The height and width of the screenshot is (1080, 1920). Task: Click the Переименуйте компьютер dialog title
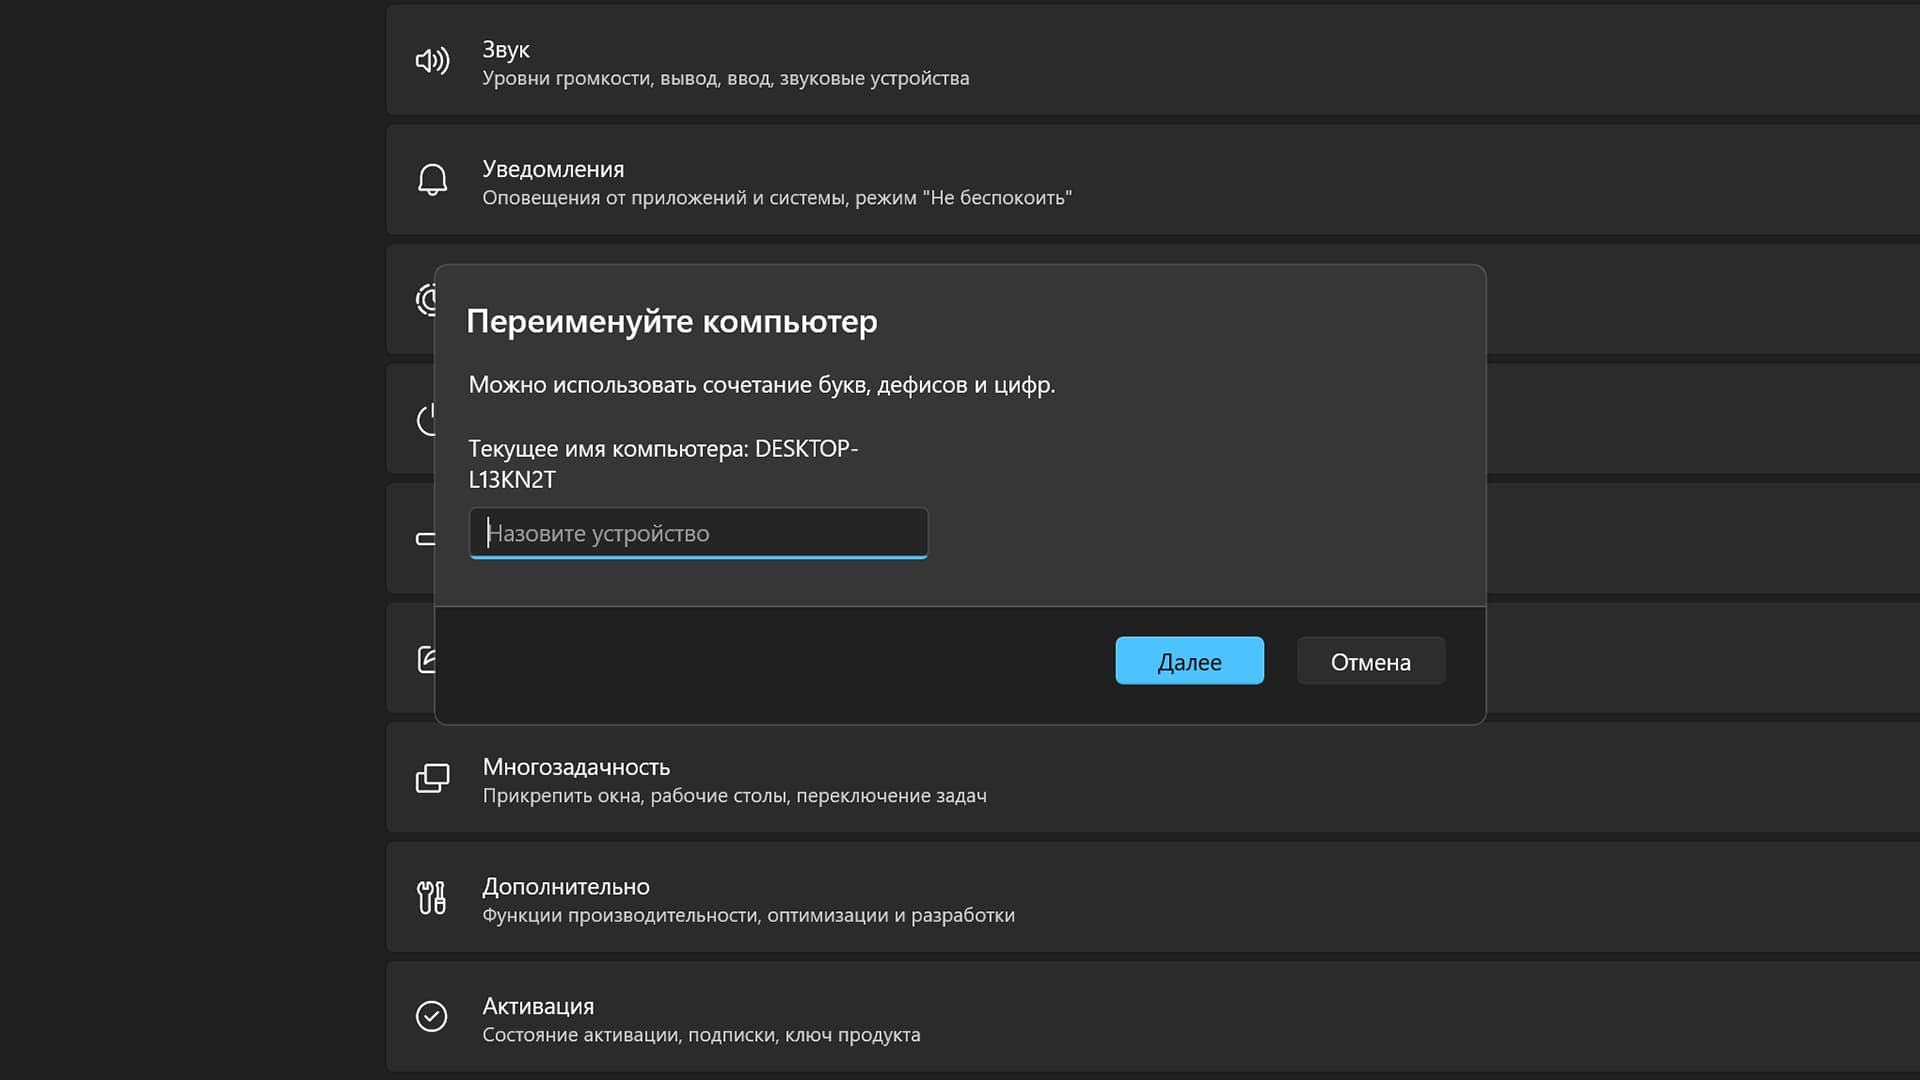[672, 322]
